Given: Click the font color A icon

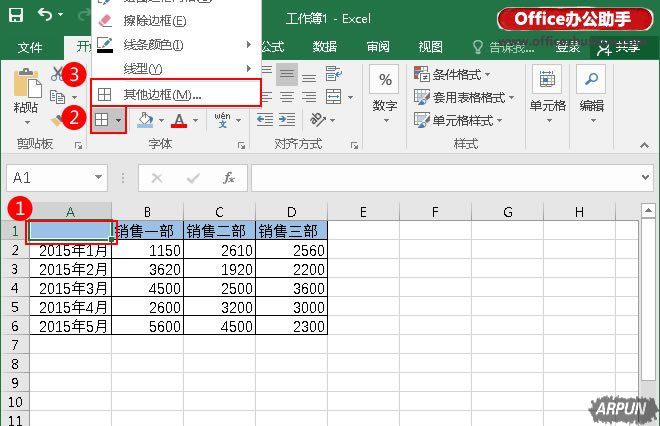Looking at the screenshot, I should [179, 120].
